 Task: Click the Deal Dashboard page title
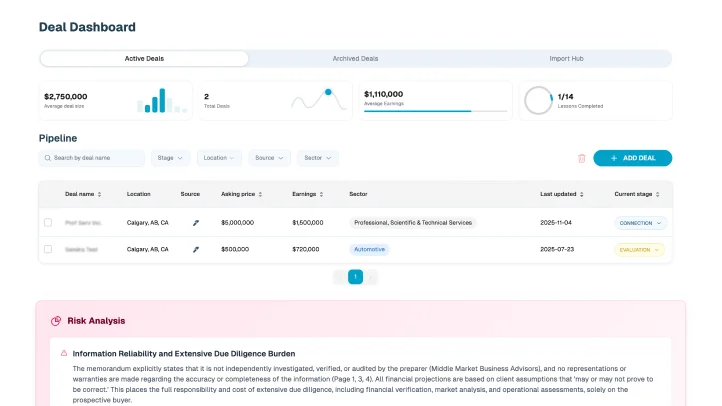[87, 27]
